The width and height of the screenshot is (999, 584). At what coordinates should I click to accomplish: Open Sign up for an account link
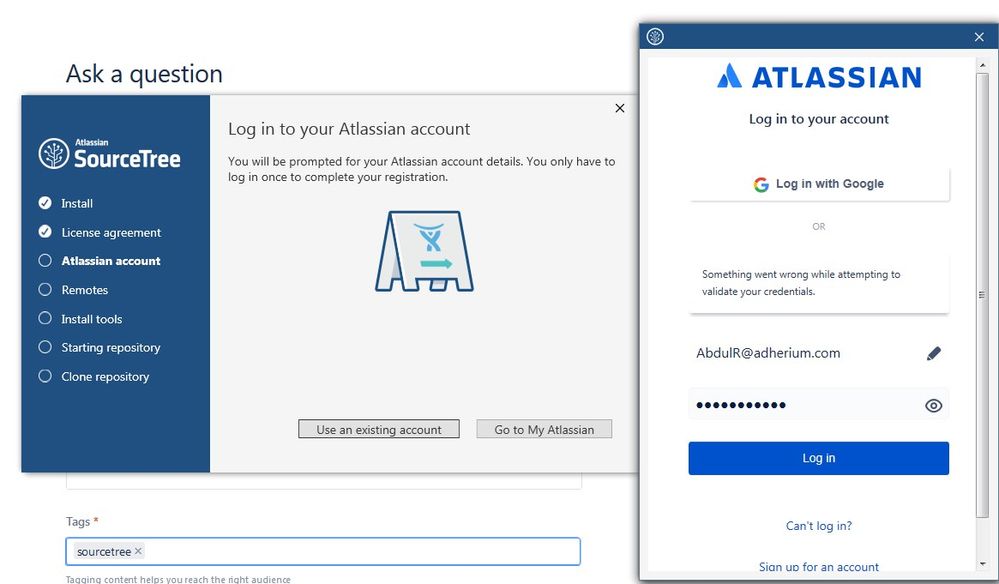coord(819,567)
